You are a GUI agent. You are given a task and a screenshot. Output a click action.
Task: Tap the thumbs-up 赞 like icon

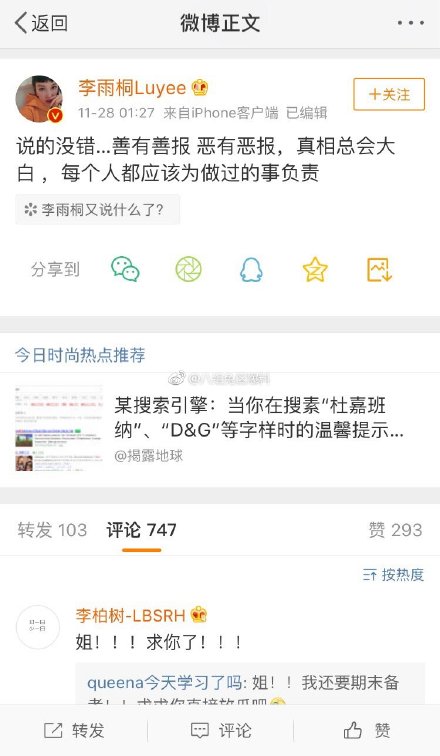pos(353,730)
